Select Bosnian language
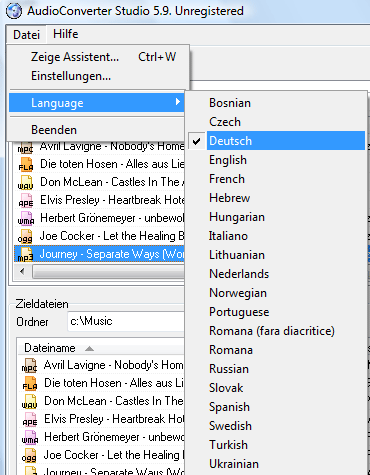The image size is (370, 475). pos(277,103)
